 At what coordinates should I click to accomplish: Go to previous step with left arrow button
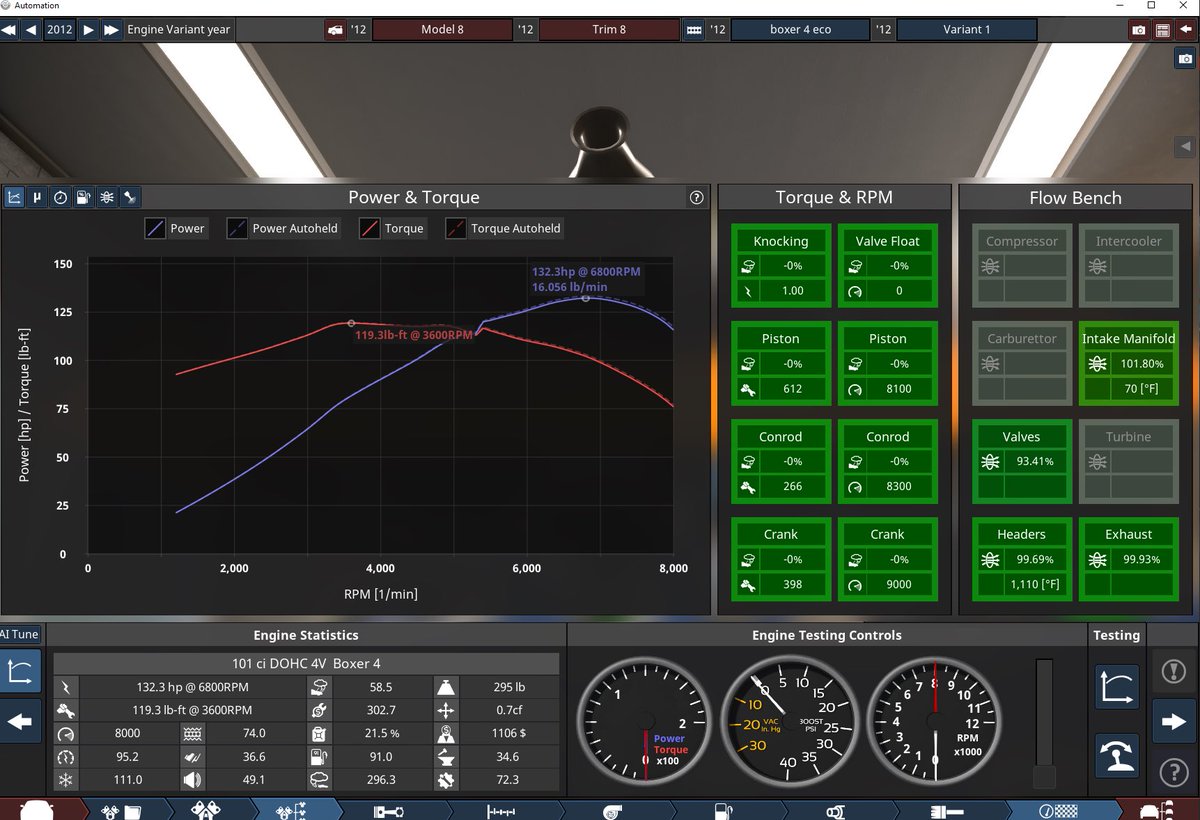tap(21, 721)
